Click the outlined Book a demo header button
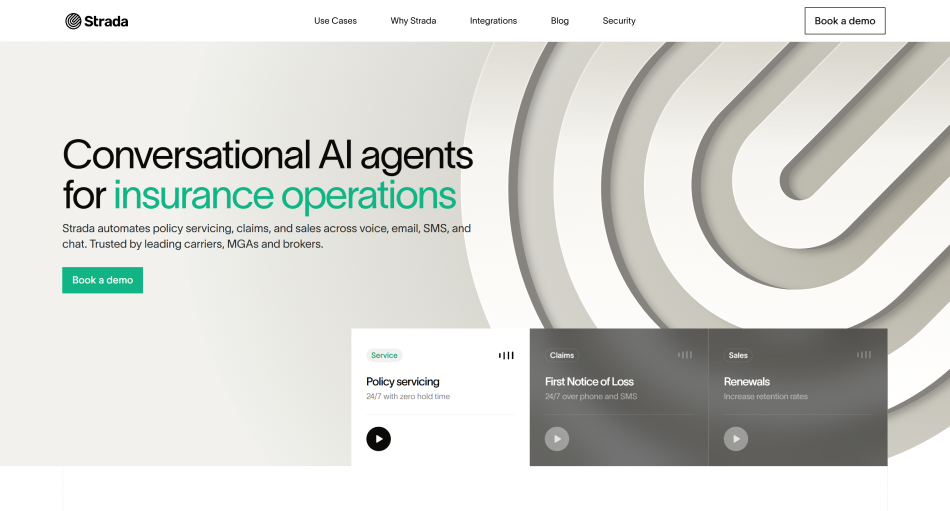Screen dimensions: 950x511 [x=845, y=21]
